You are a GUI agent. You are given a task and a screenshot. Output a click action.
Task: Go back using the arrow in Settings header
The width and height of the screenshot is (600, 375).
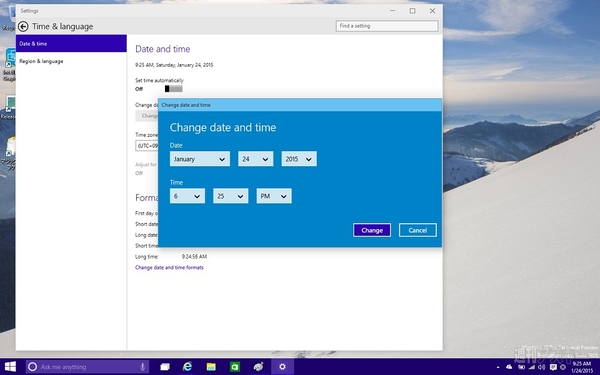click(23, 26)
